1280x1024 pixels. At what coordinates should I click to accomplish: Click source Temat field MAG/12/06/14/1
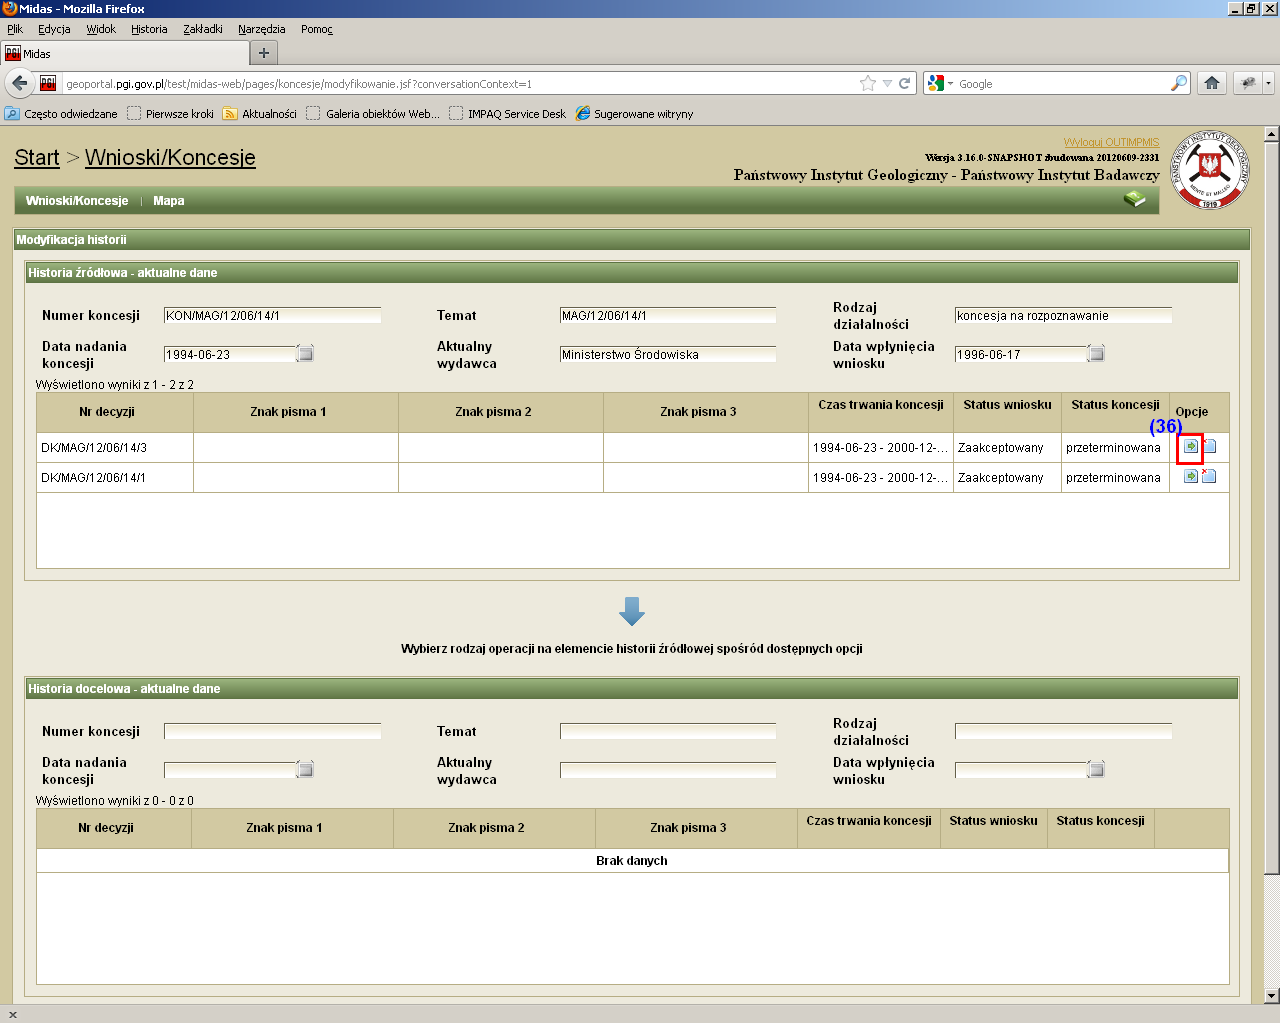[x=668, y=315]
